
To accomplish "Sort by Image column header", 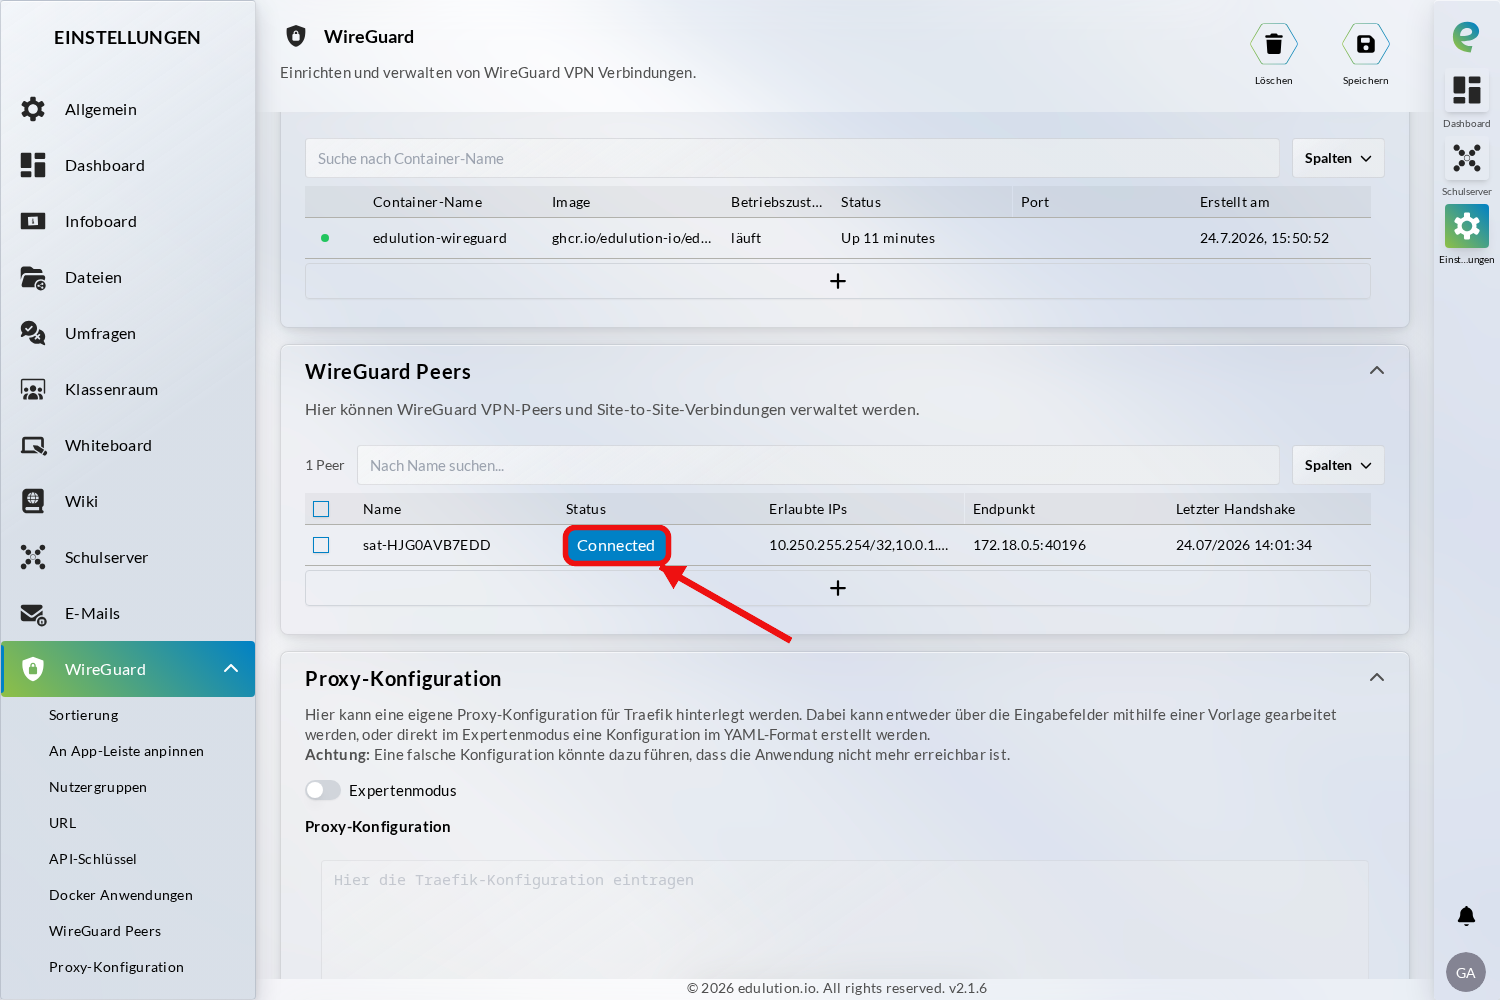I will point(571,202).
